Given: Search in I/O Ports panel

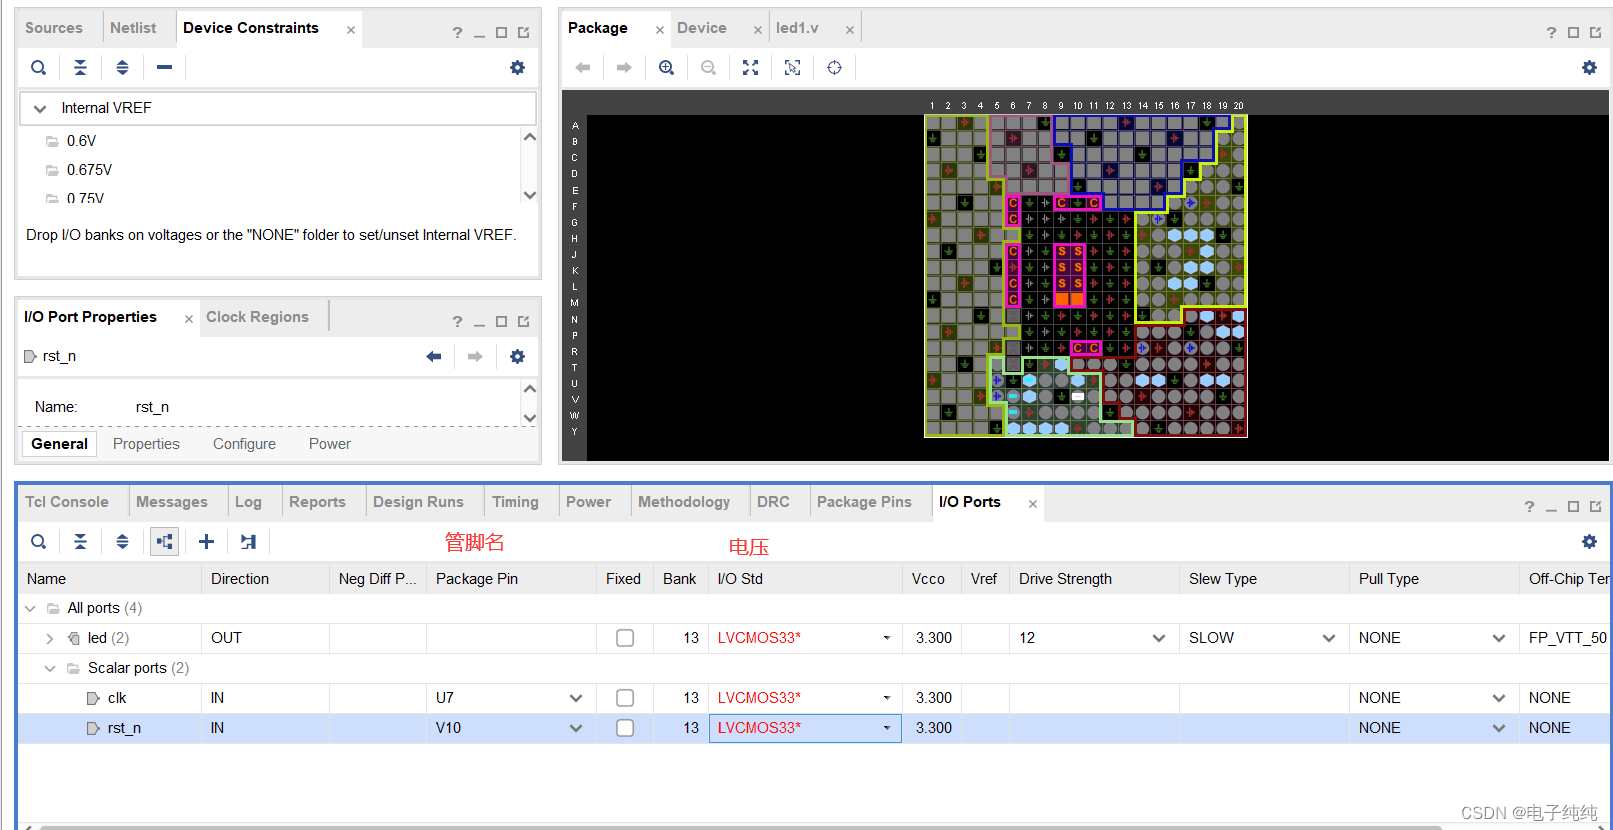Looking at the screenshot, I should pyautogui.click(x=38, y=542).
